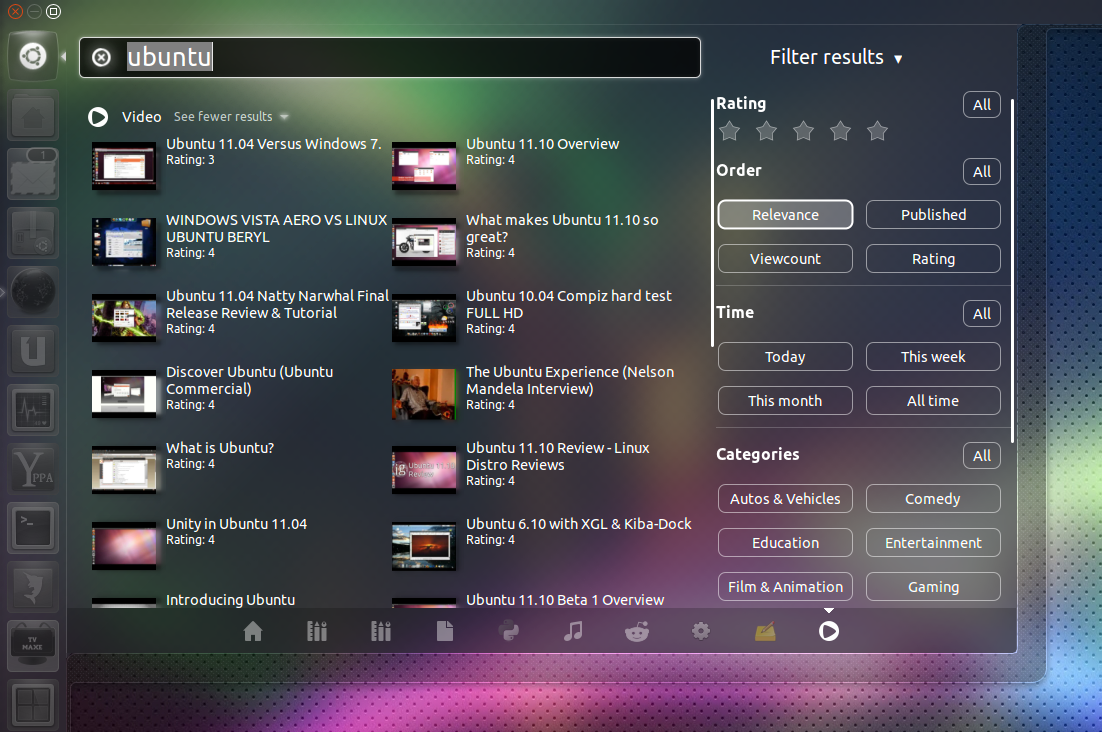Screen dimensions: 1102x732
Task: Toggle the Film & Animation category filter
Action: point(785,587)
